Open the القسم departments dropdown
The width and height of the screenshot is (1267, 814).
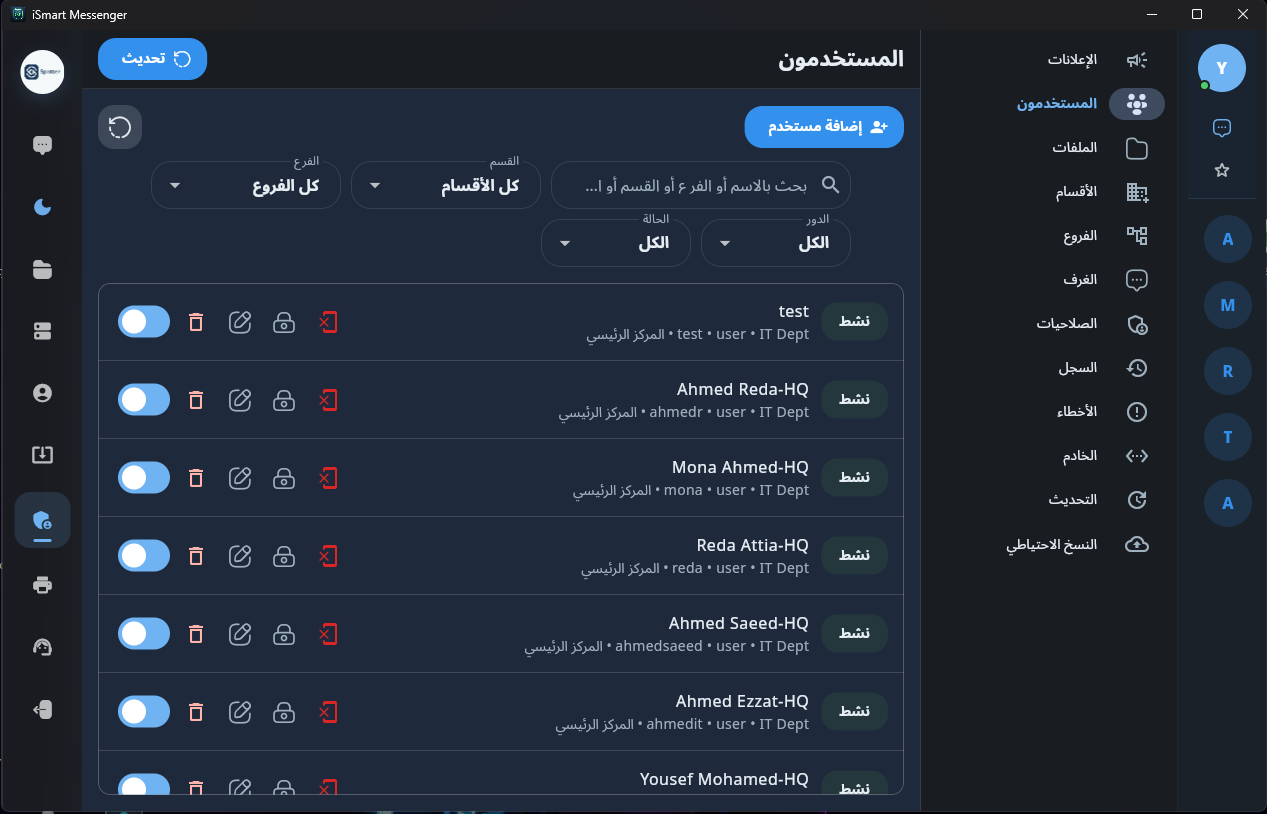click(x=446, y=185)
